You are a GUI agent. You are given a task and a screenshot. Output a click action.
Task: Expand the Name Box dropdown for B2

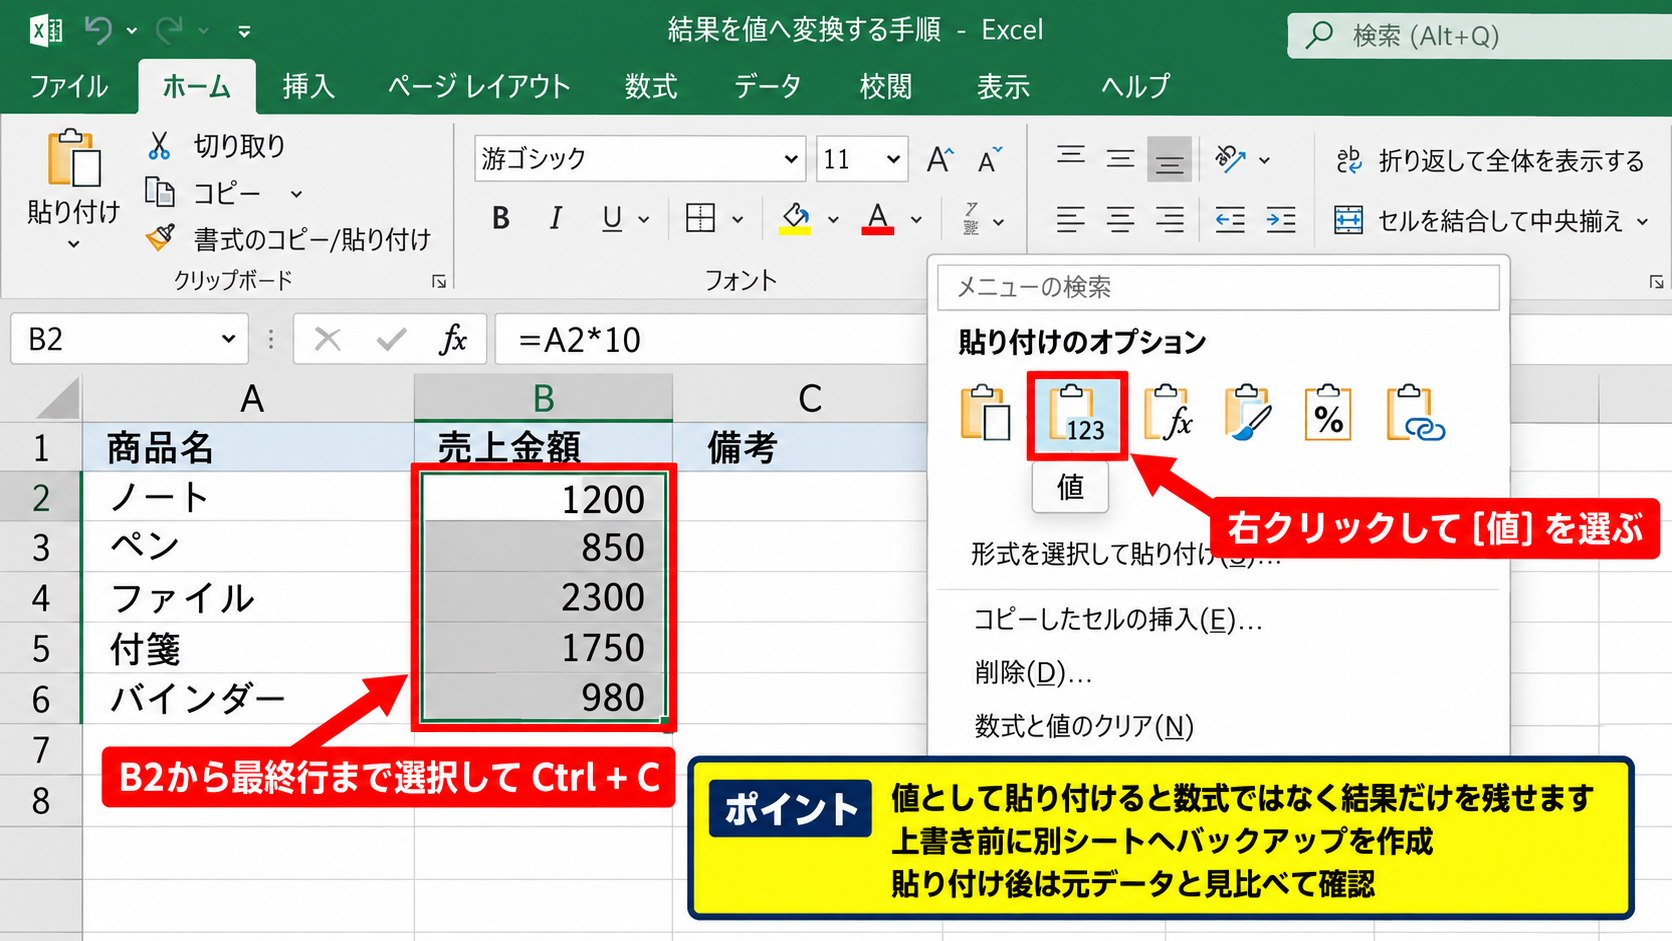[228, 339]
